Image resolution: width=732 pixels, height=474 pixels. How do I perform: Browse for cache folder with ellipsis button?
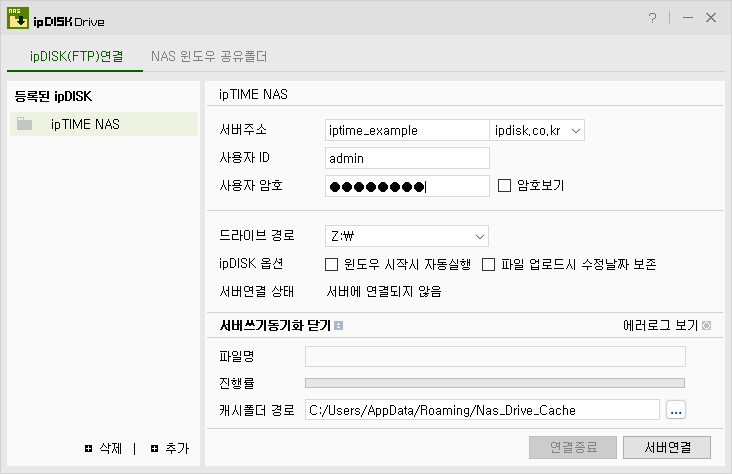coord(675,409)
